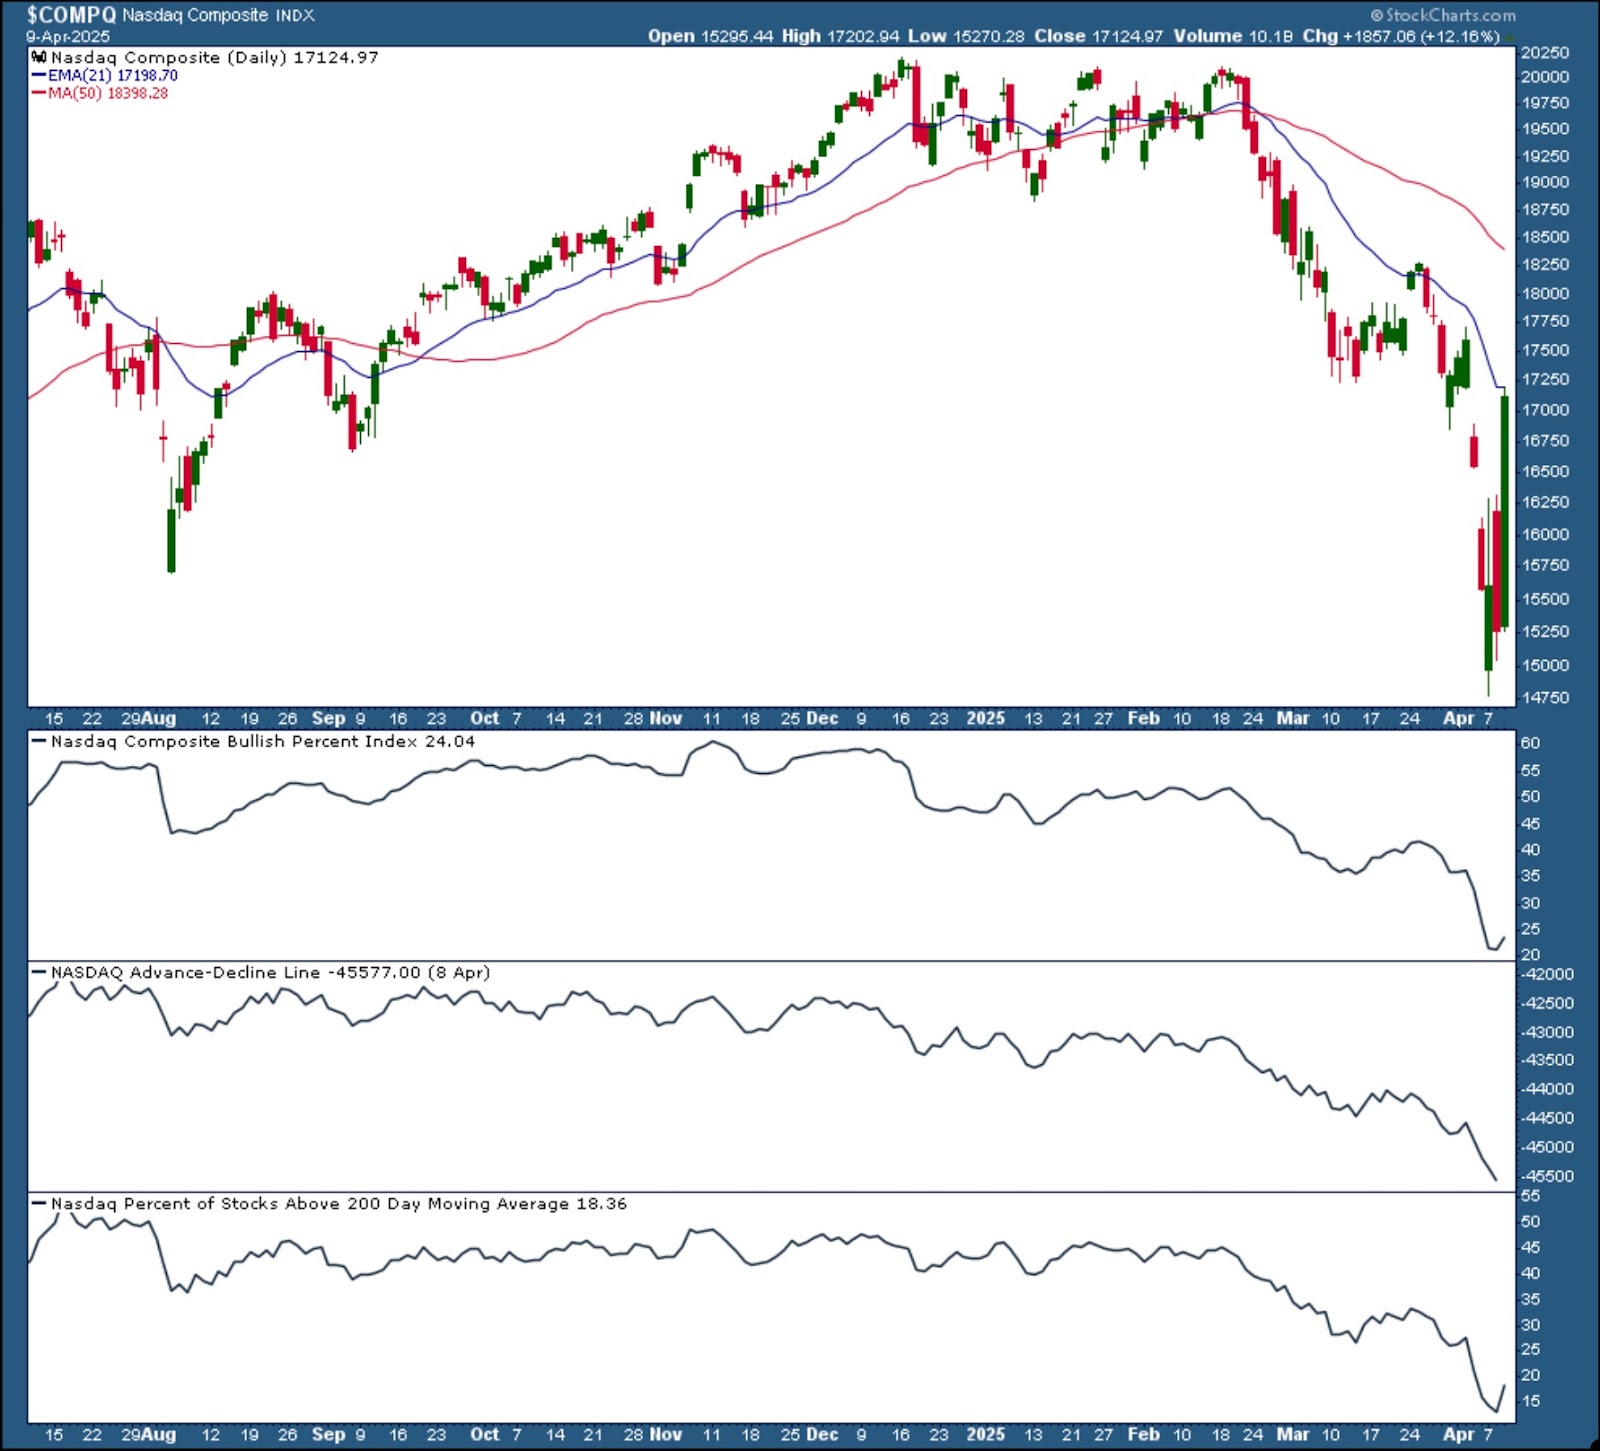
Task: Click the Percent Above 200 Day legend marker
Action: [39, 1203]
